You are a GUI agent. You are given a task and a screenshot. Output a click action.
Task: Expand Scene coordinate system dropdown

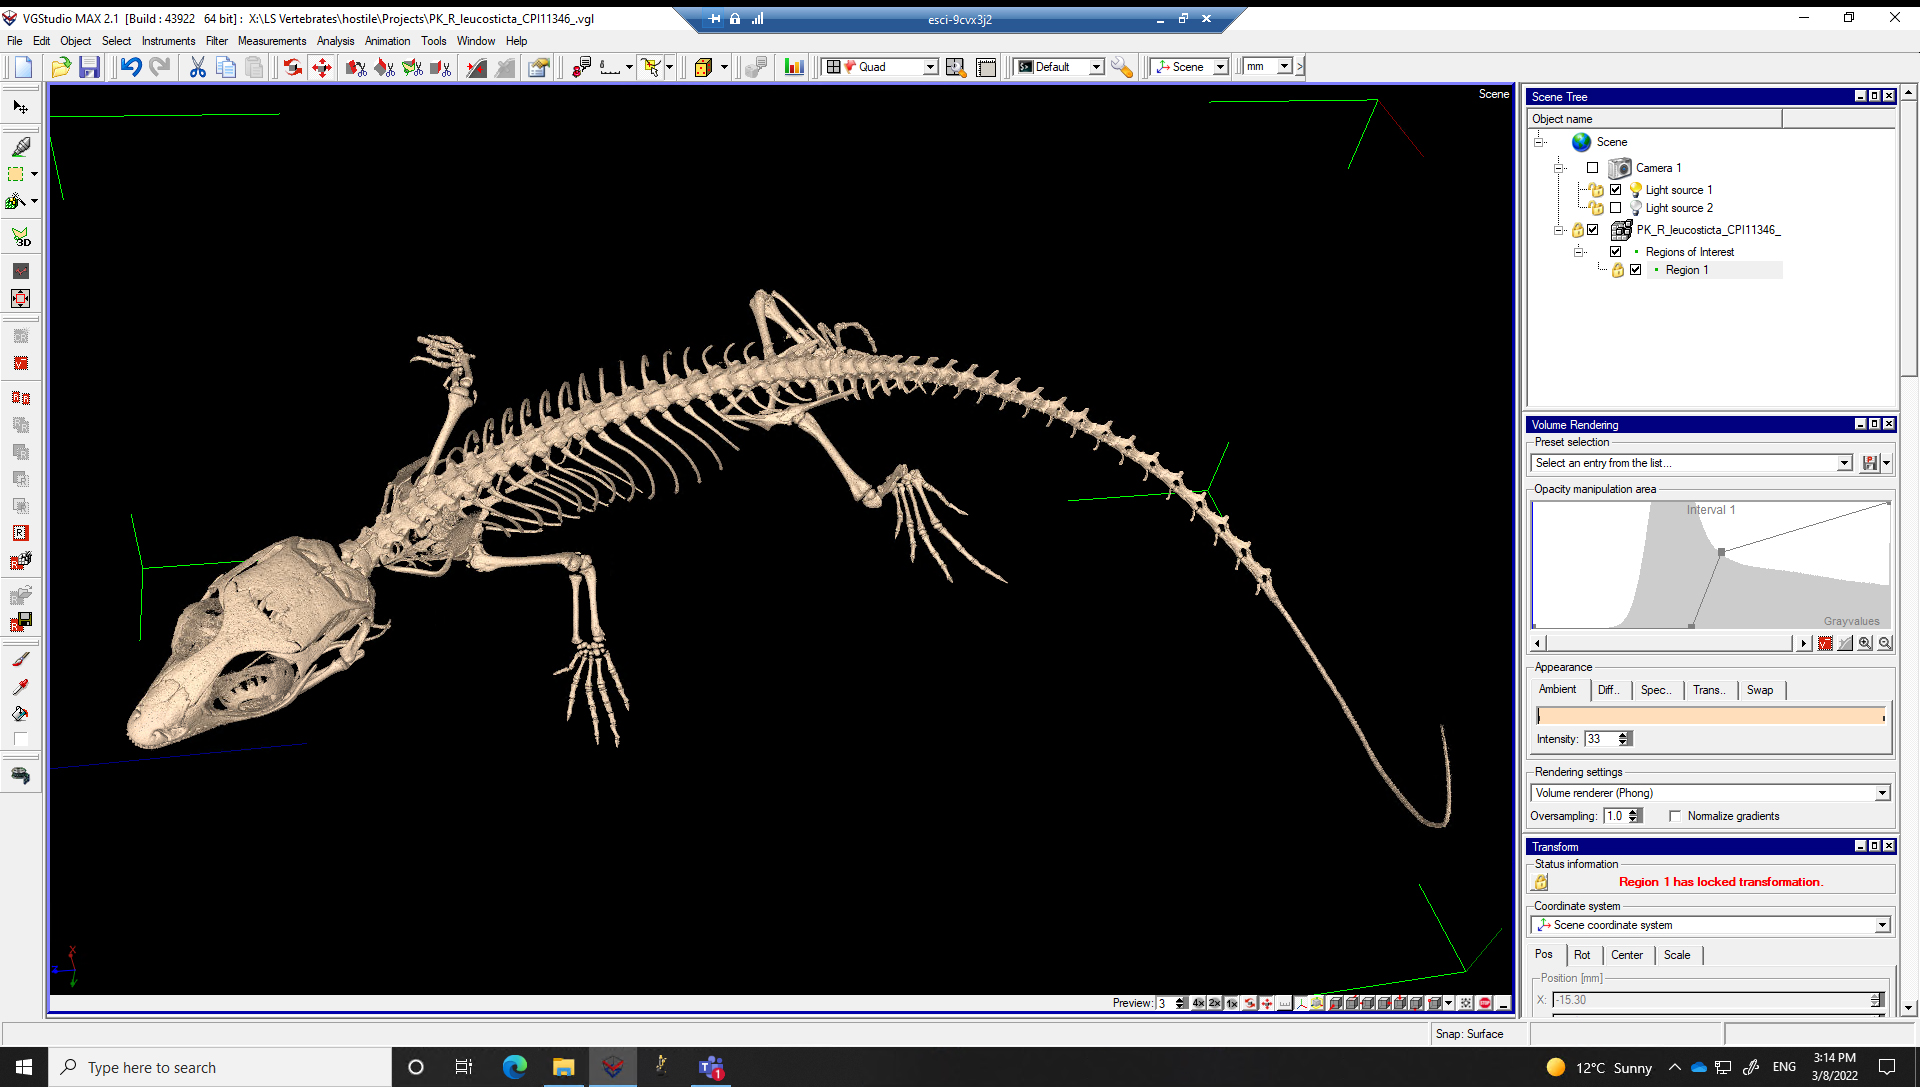tap(1881, 925)
